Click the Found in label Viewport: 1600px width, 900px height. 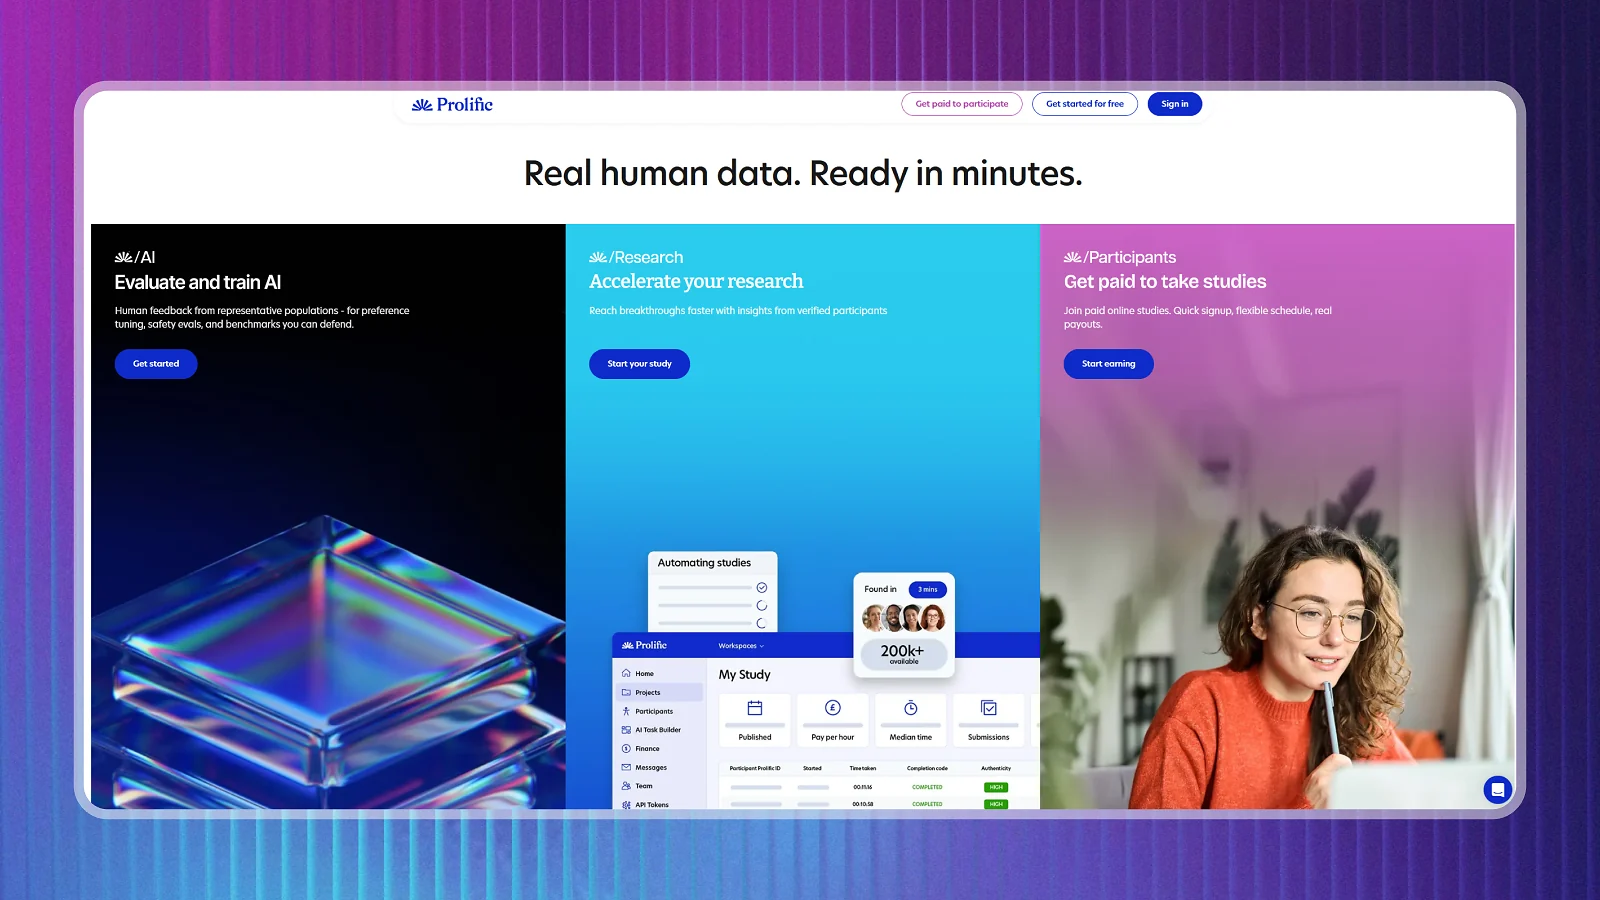pyautogui.click(x=881, y=589)
